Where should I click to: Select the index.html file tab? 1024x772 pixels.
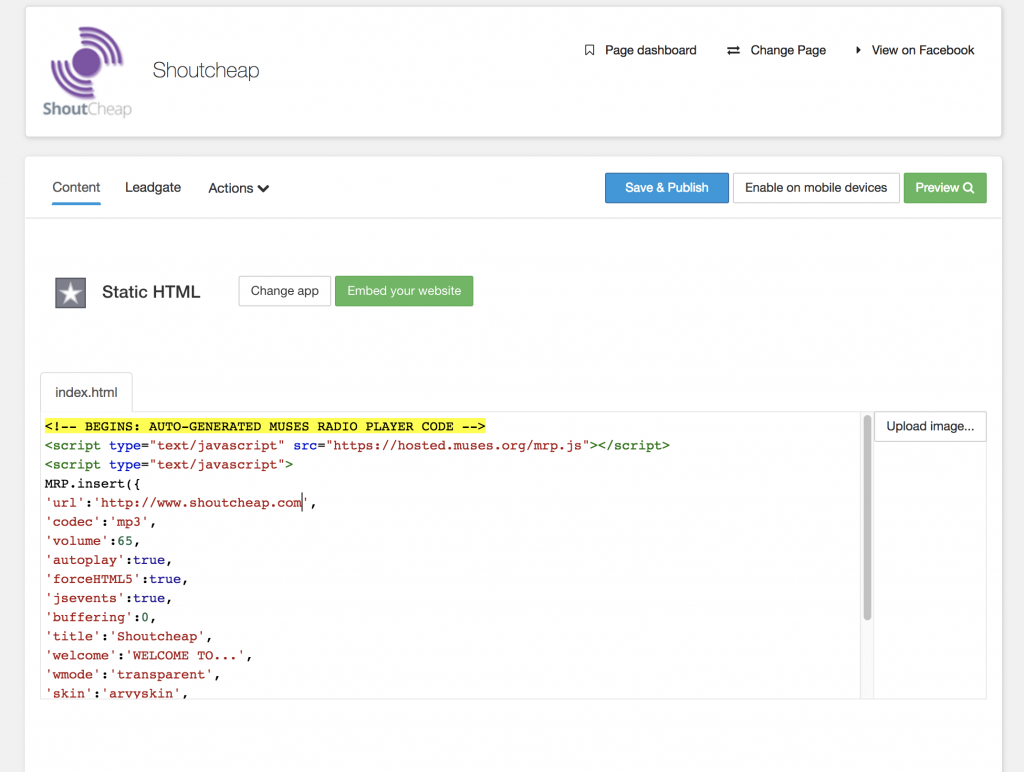(x=86, y=392)
